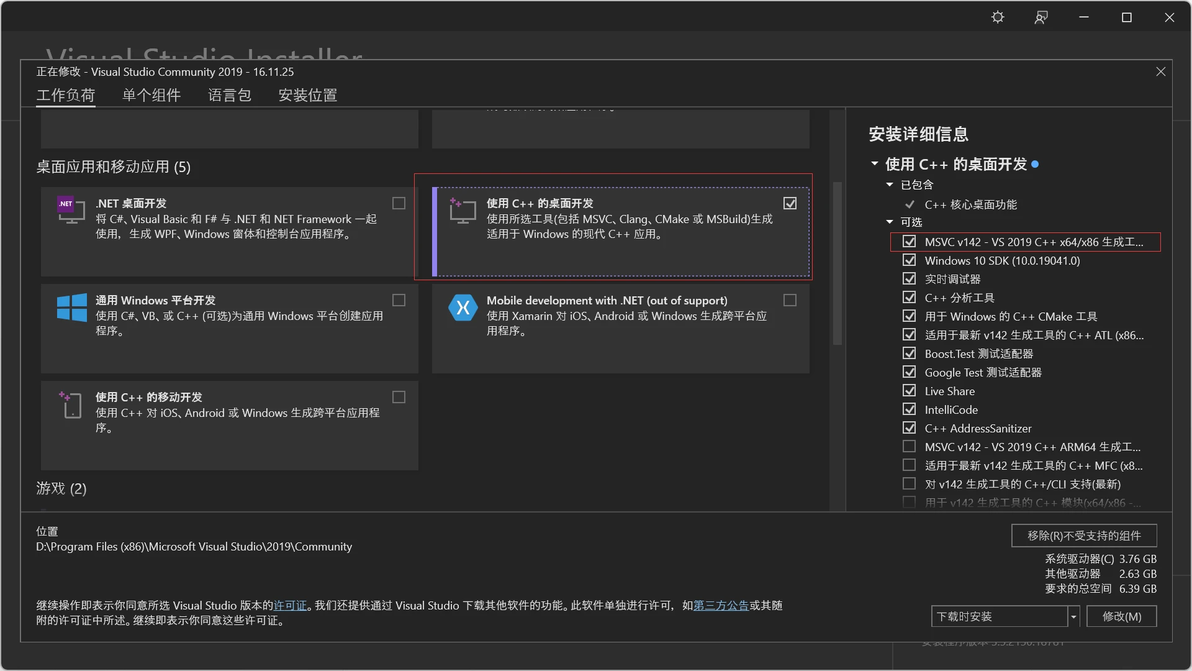Maximize the Visual Studio Installer window
Screen dimensions: 1192x671
tap(1127, 17)
